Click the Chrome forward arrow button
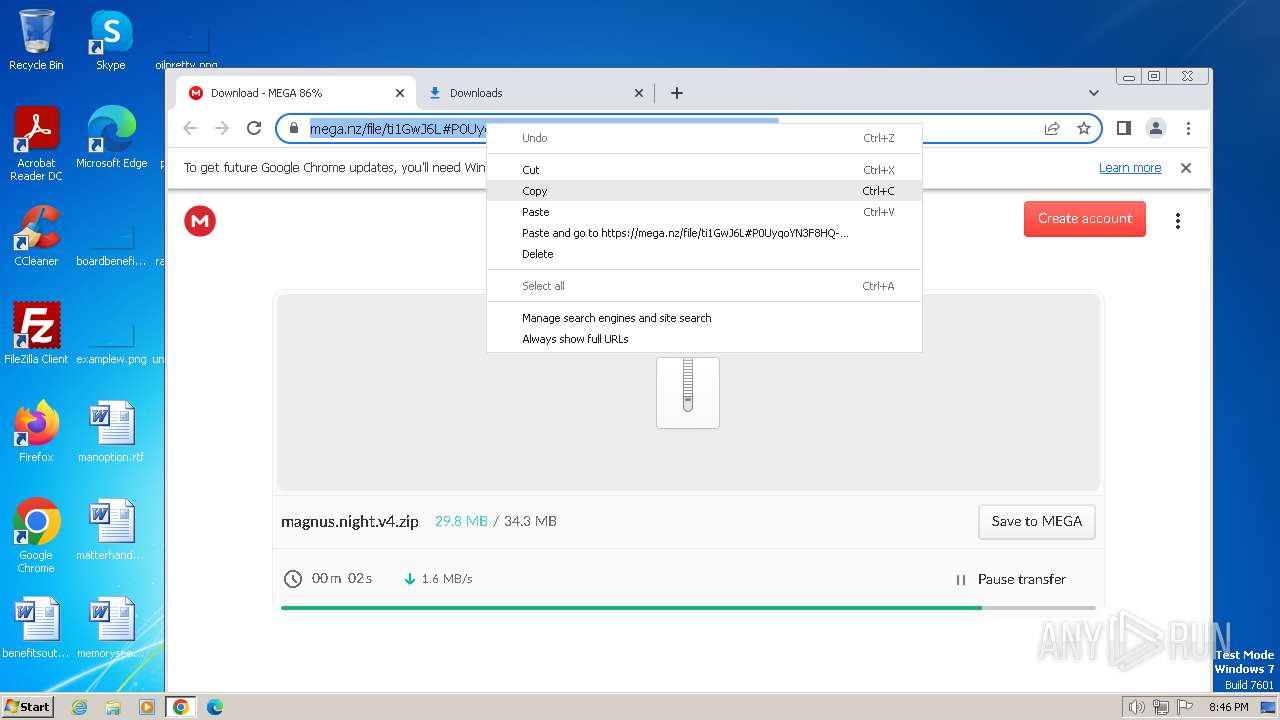The width and height of the screenshot is (1280, 720). [222, 128]
